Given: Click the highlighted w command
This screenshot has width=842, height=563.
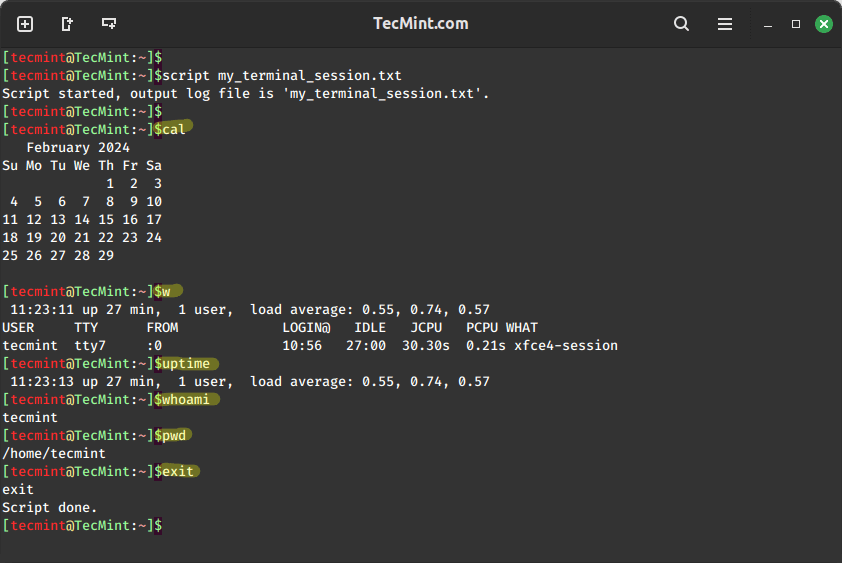Looking at the screenshot, I should pyautogui.click(x=166, y=291).
